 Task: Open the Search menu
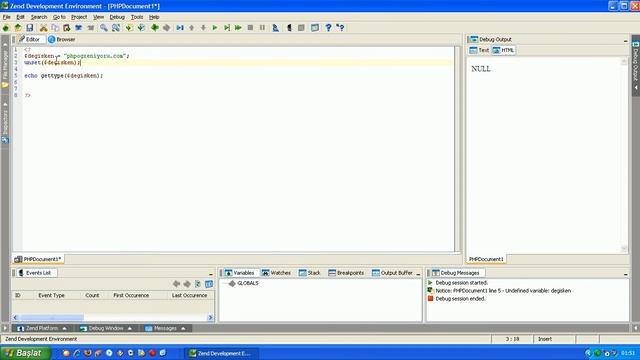tap(39, 17)
